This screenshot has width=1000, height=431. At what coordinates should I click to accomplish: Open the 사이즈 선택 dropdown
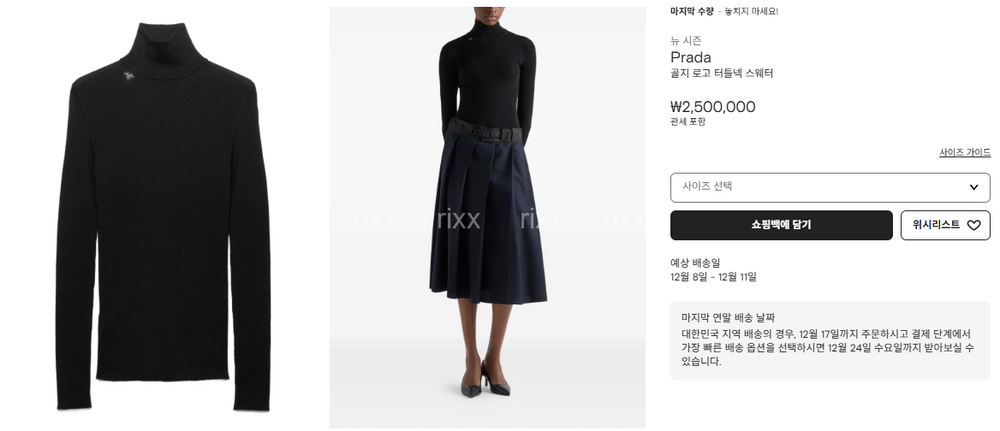(x=830, y=187)
